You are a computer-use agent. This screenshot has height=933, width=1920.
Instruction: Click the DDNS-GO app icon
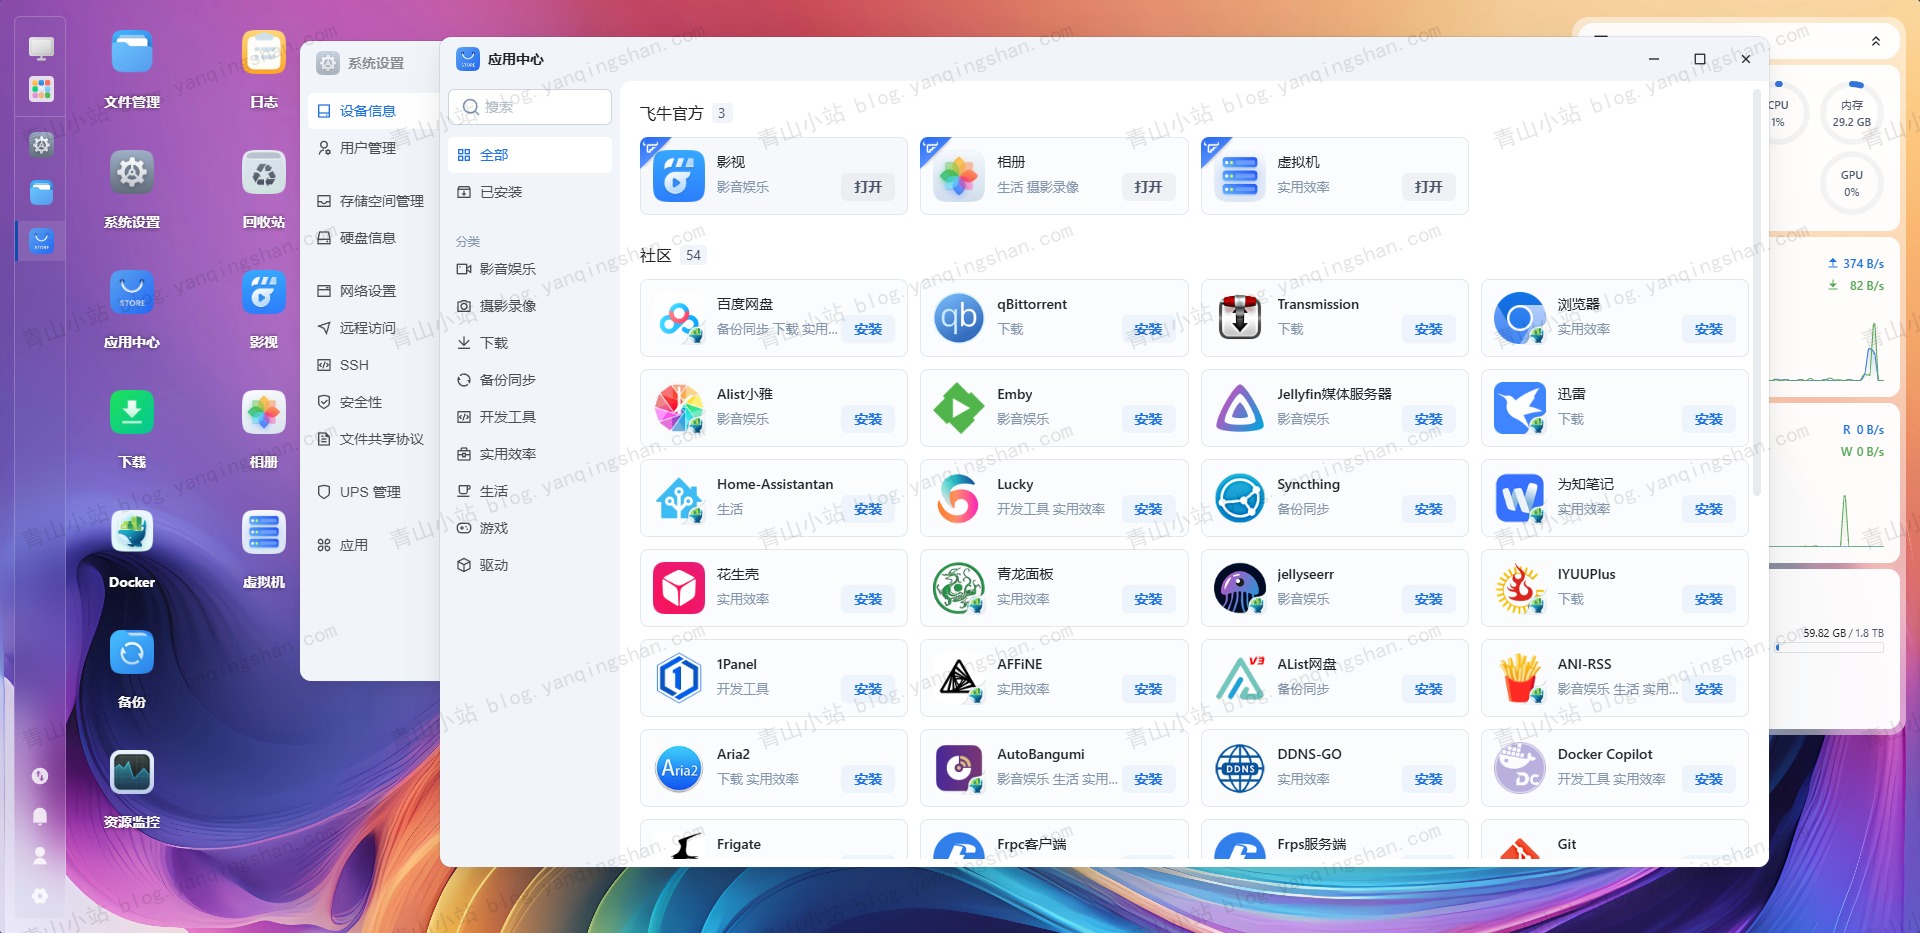click(x=1240, y=768)
